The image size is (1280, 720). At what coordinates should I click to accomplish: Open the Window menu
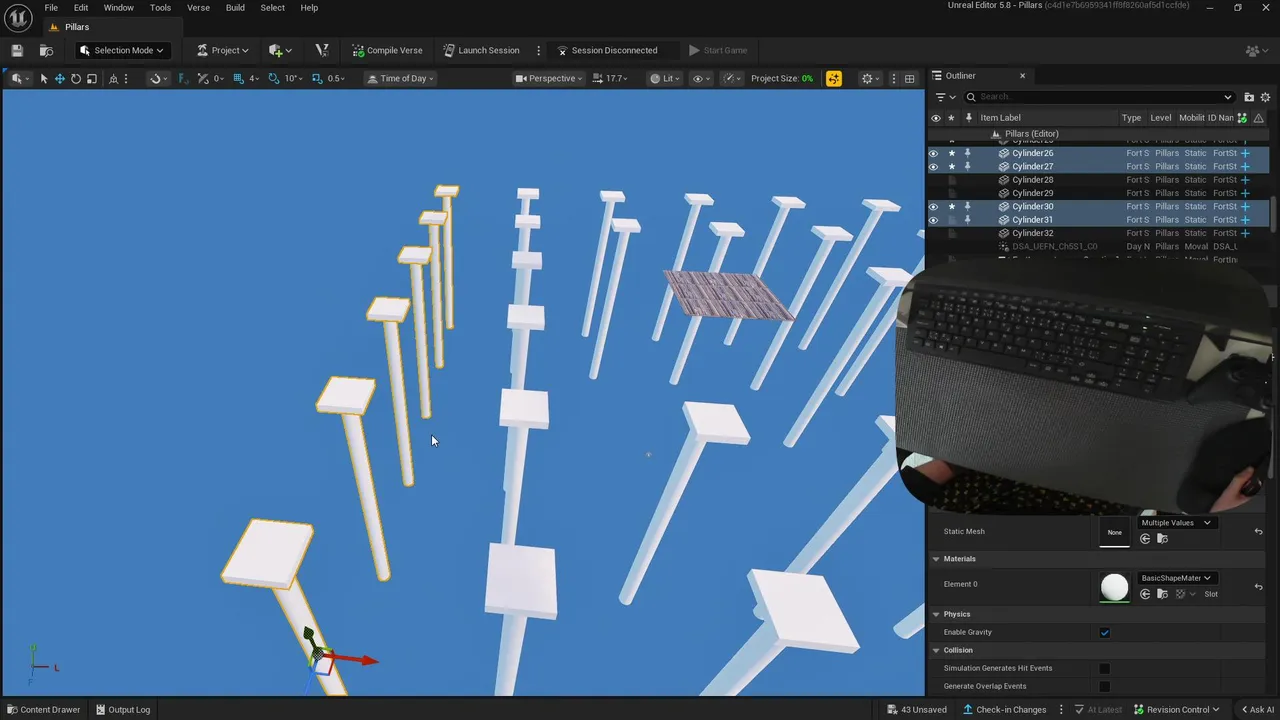click(118, 8)
